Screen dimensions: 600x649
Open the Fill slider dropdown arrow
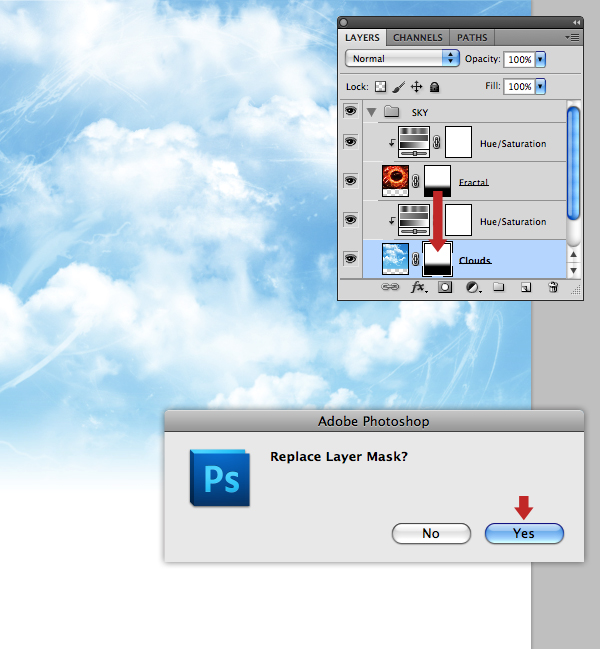[540, 87]
